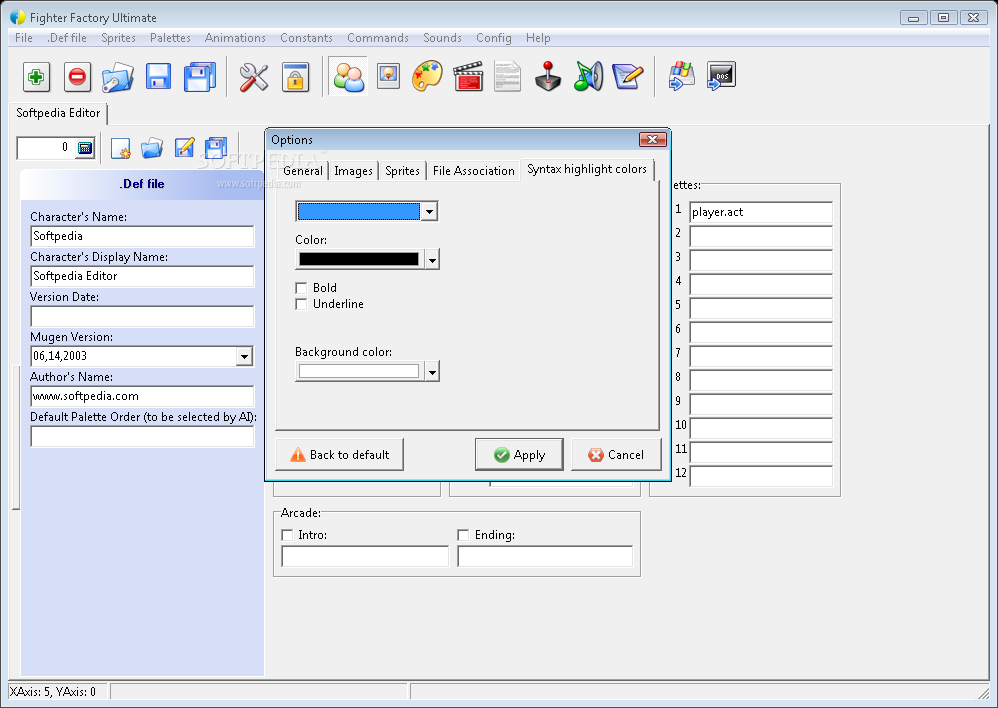Tick the Arcade Intro checkbox
The image size is (998, 708).
tap(287, 535)
